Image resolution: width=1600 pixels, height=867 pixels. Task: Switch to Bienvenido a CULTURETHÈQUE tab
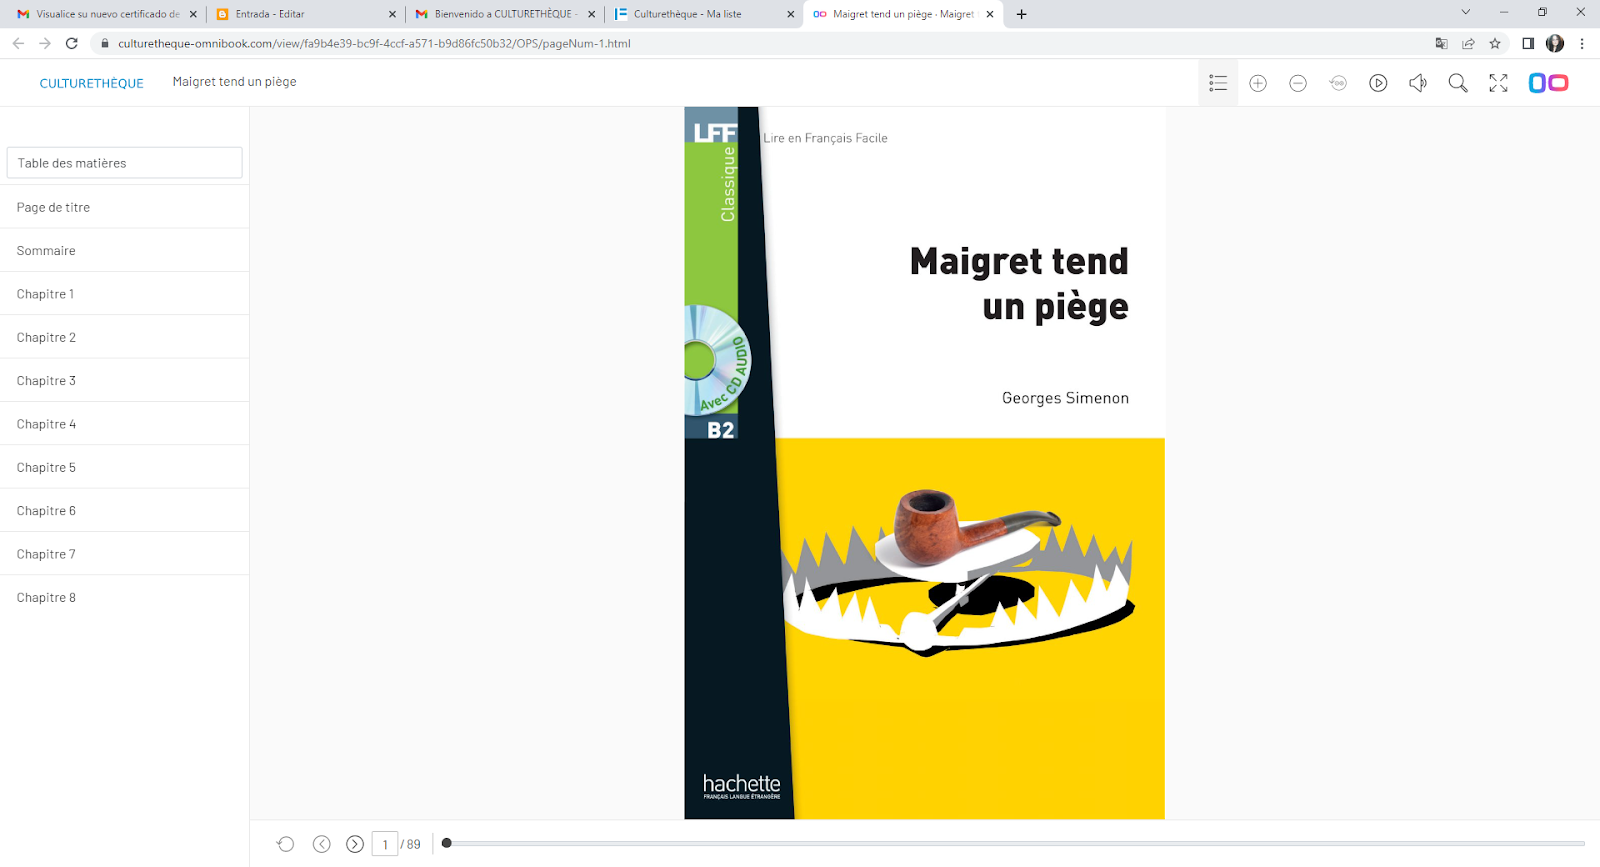coord(505,14)
